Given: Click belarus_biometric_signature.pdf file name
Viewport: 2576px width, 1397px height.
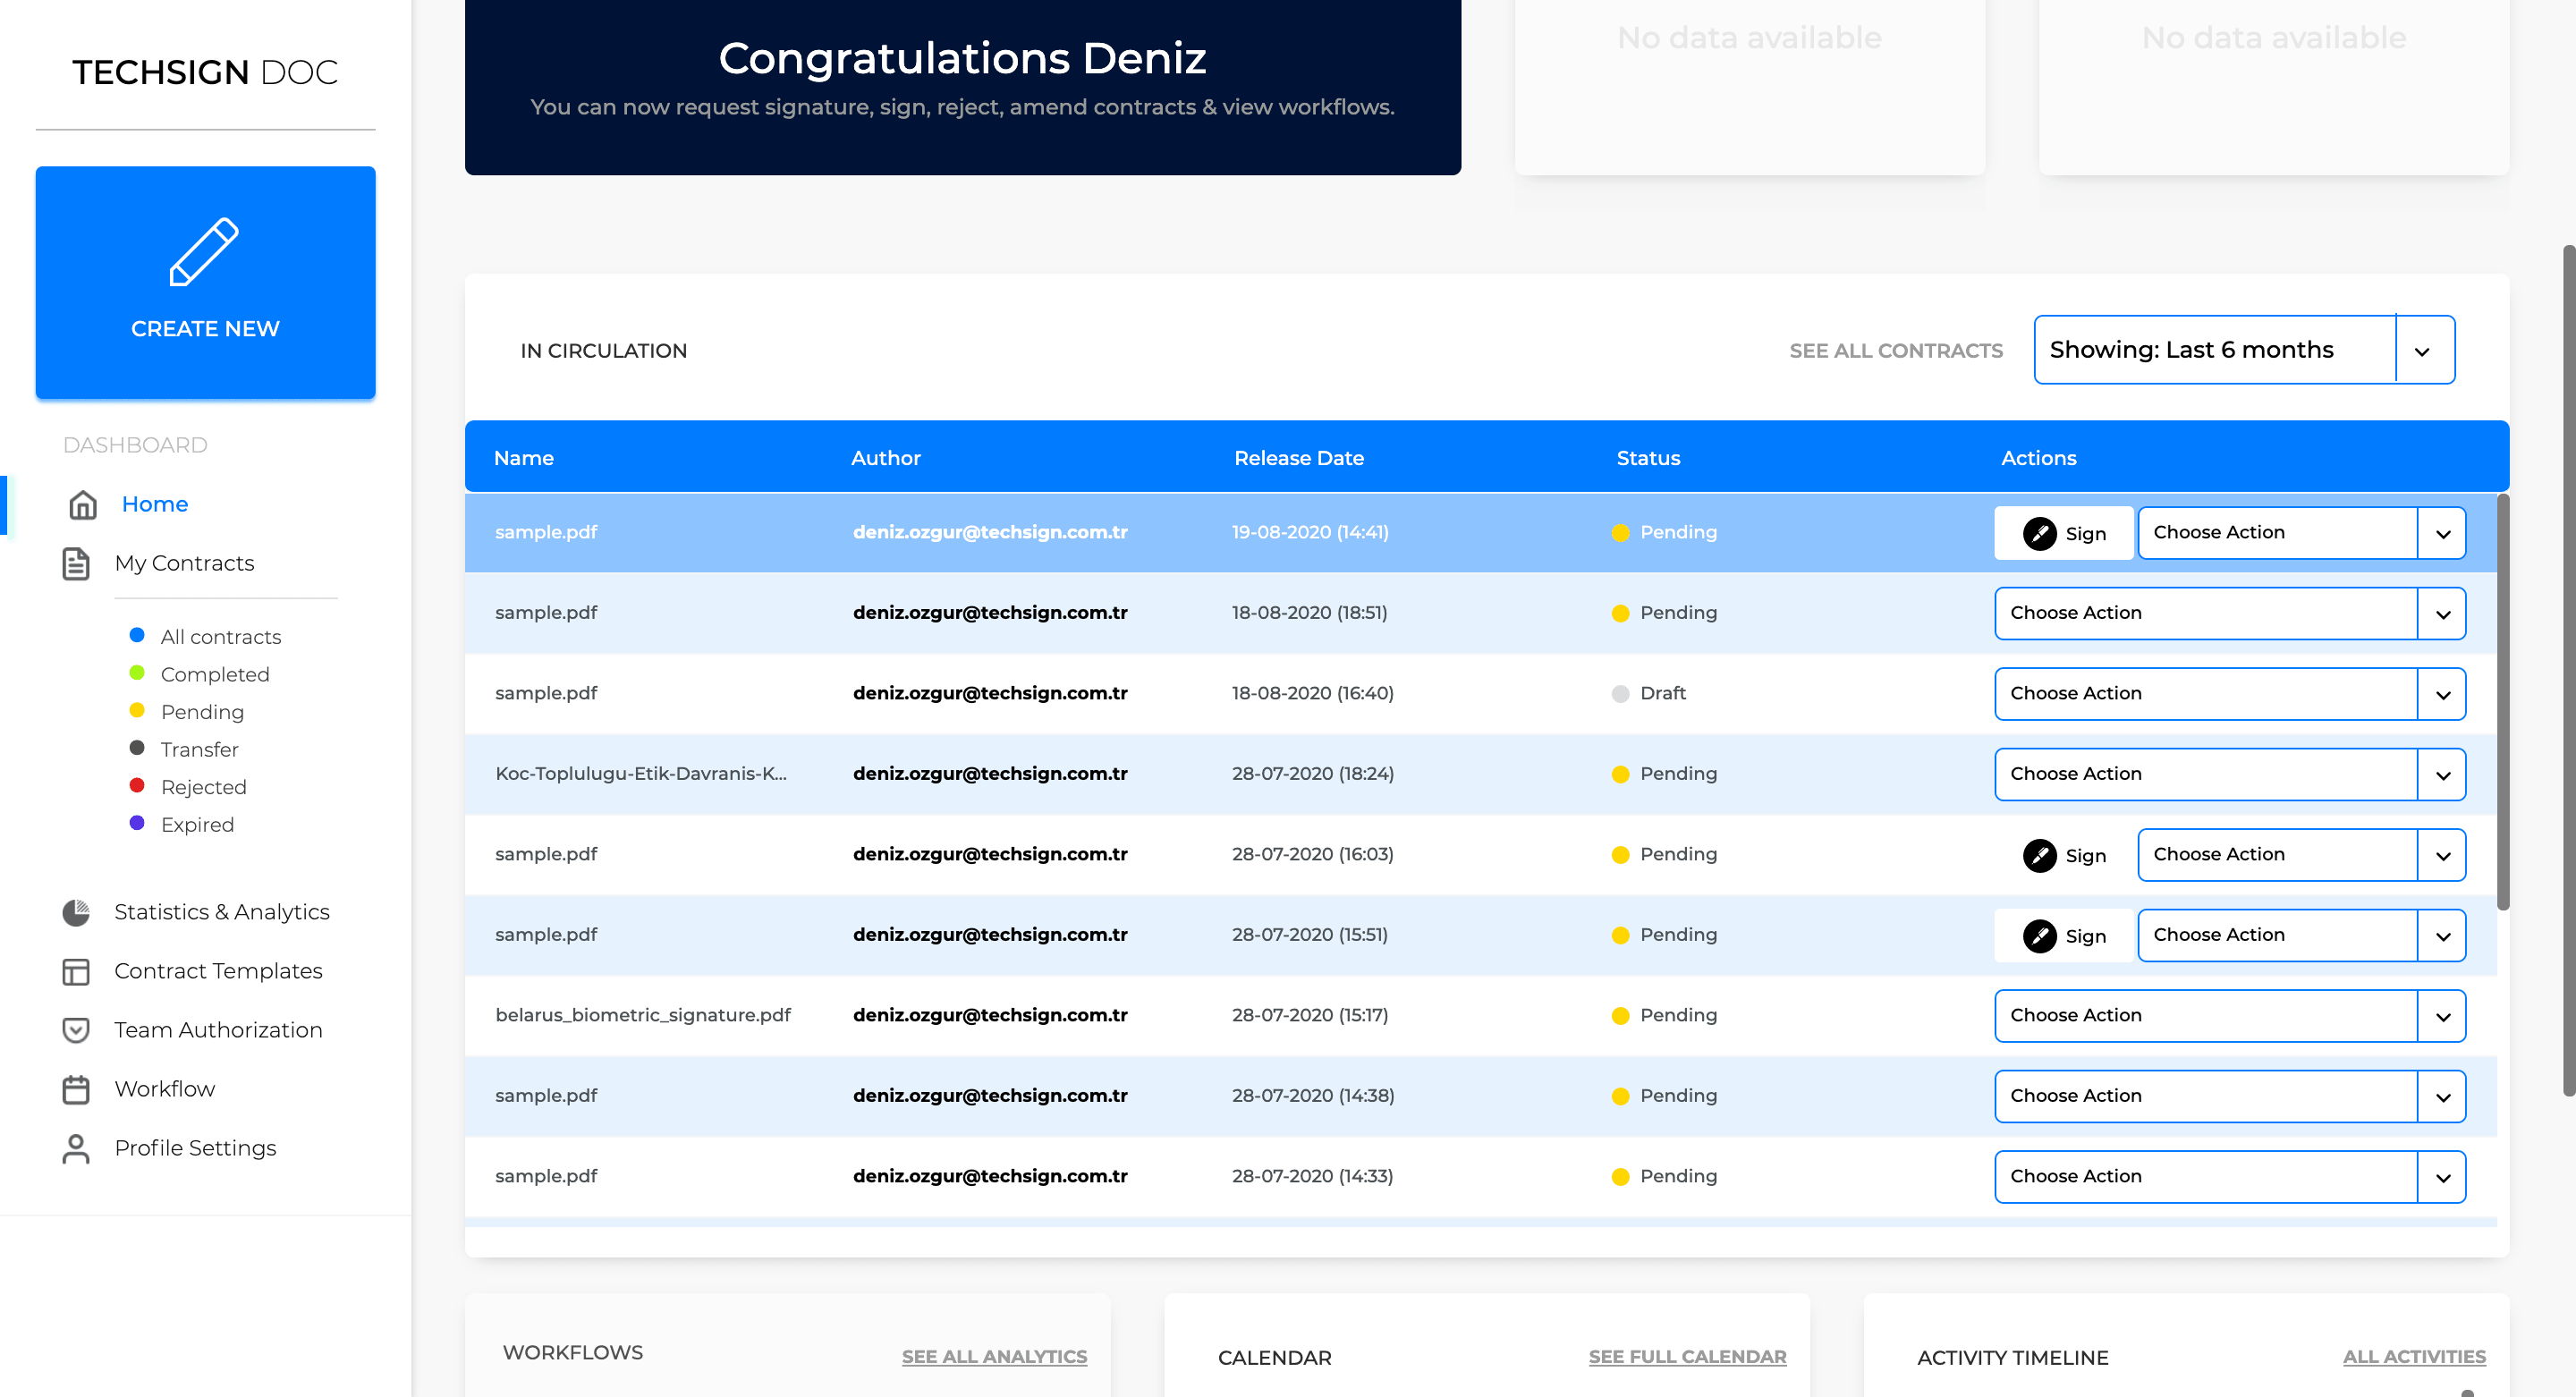Looking at the screenshot, I should [643, 1015].
